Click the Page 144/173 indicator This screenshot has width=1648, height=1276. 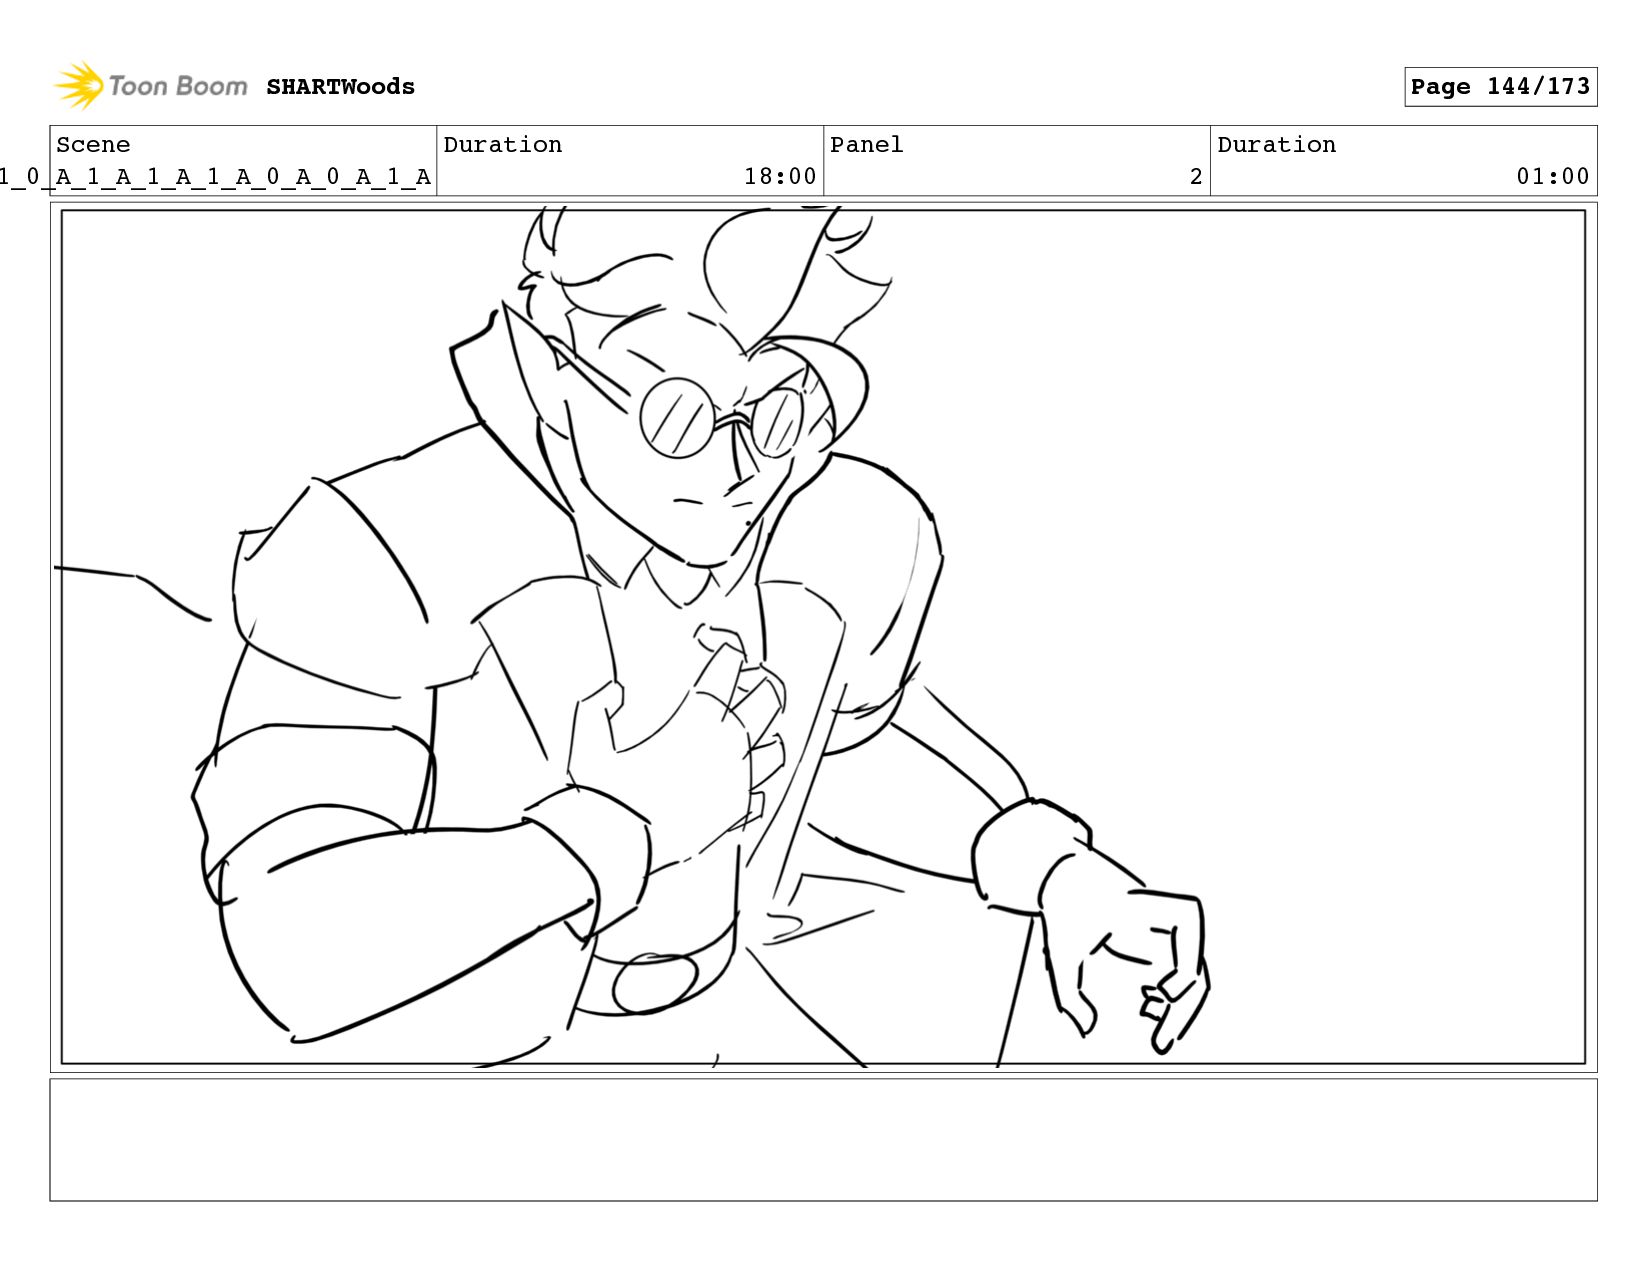(x=1500, y=87)
